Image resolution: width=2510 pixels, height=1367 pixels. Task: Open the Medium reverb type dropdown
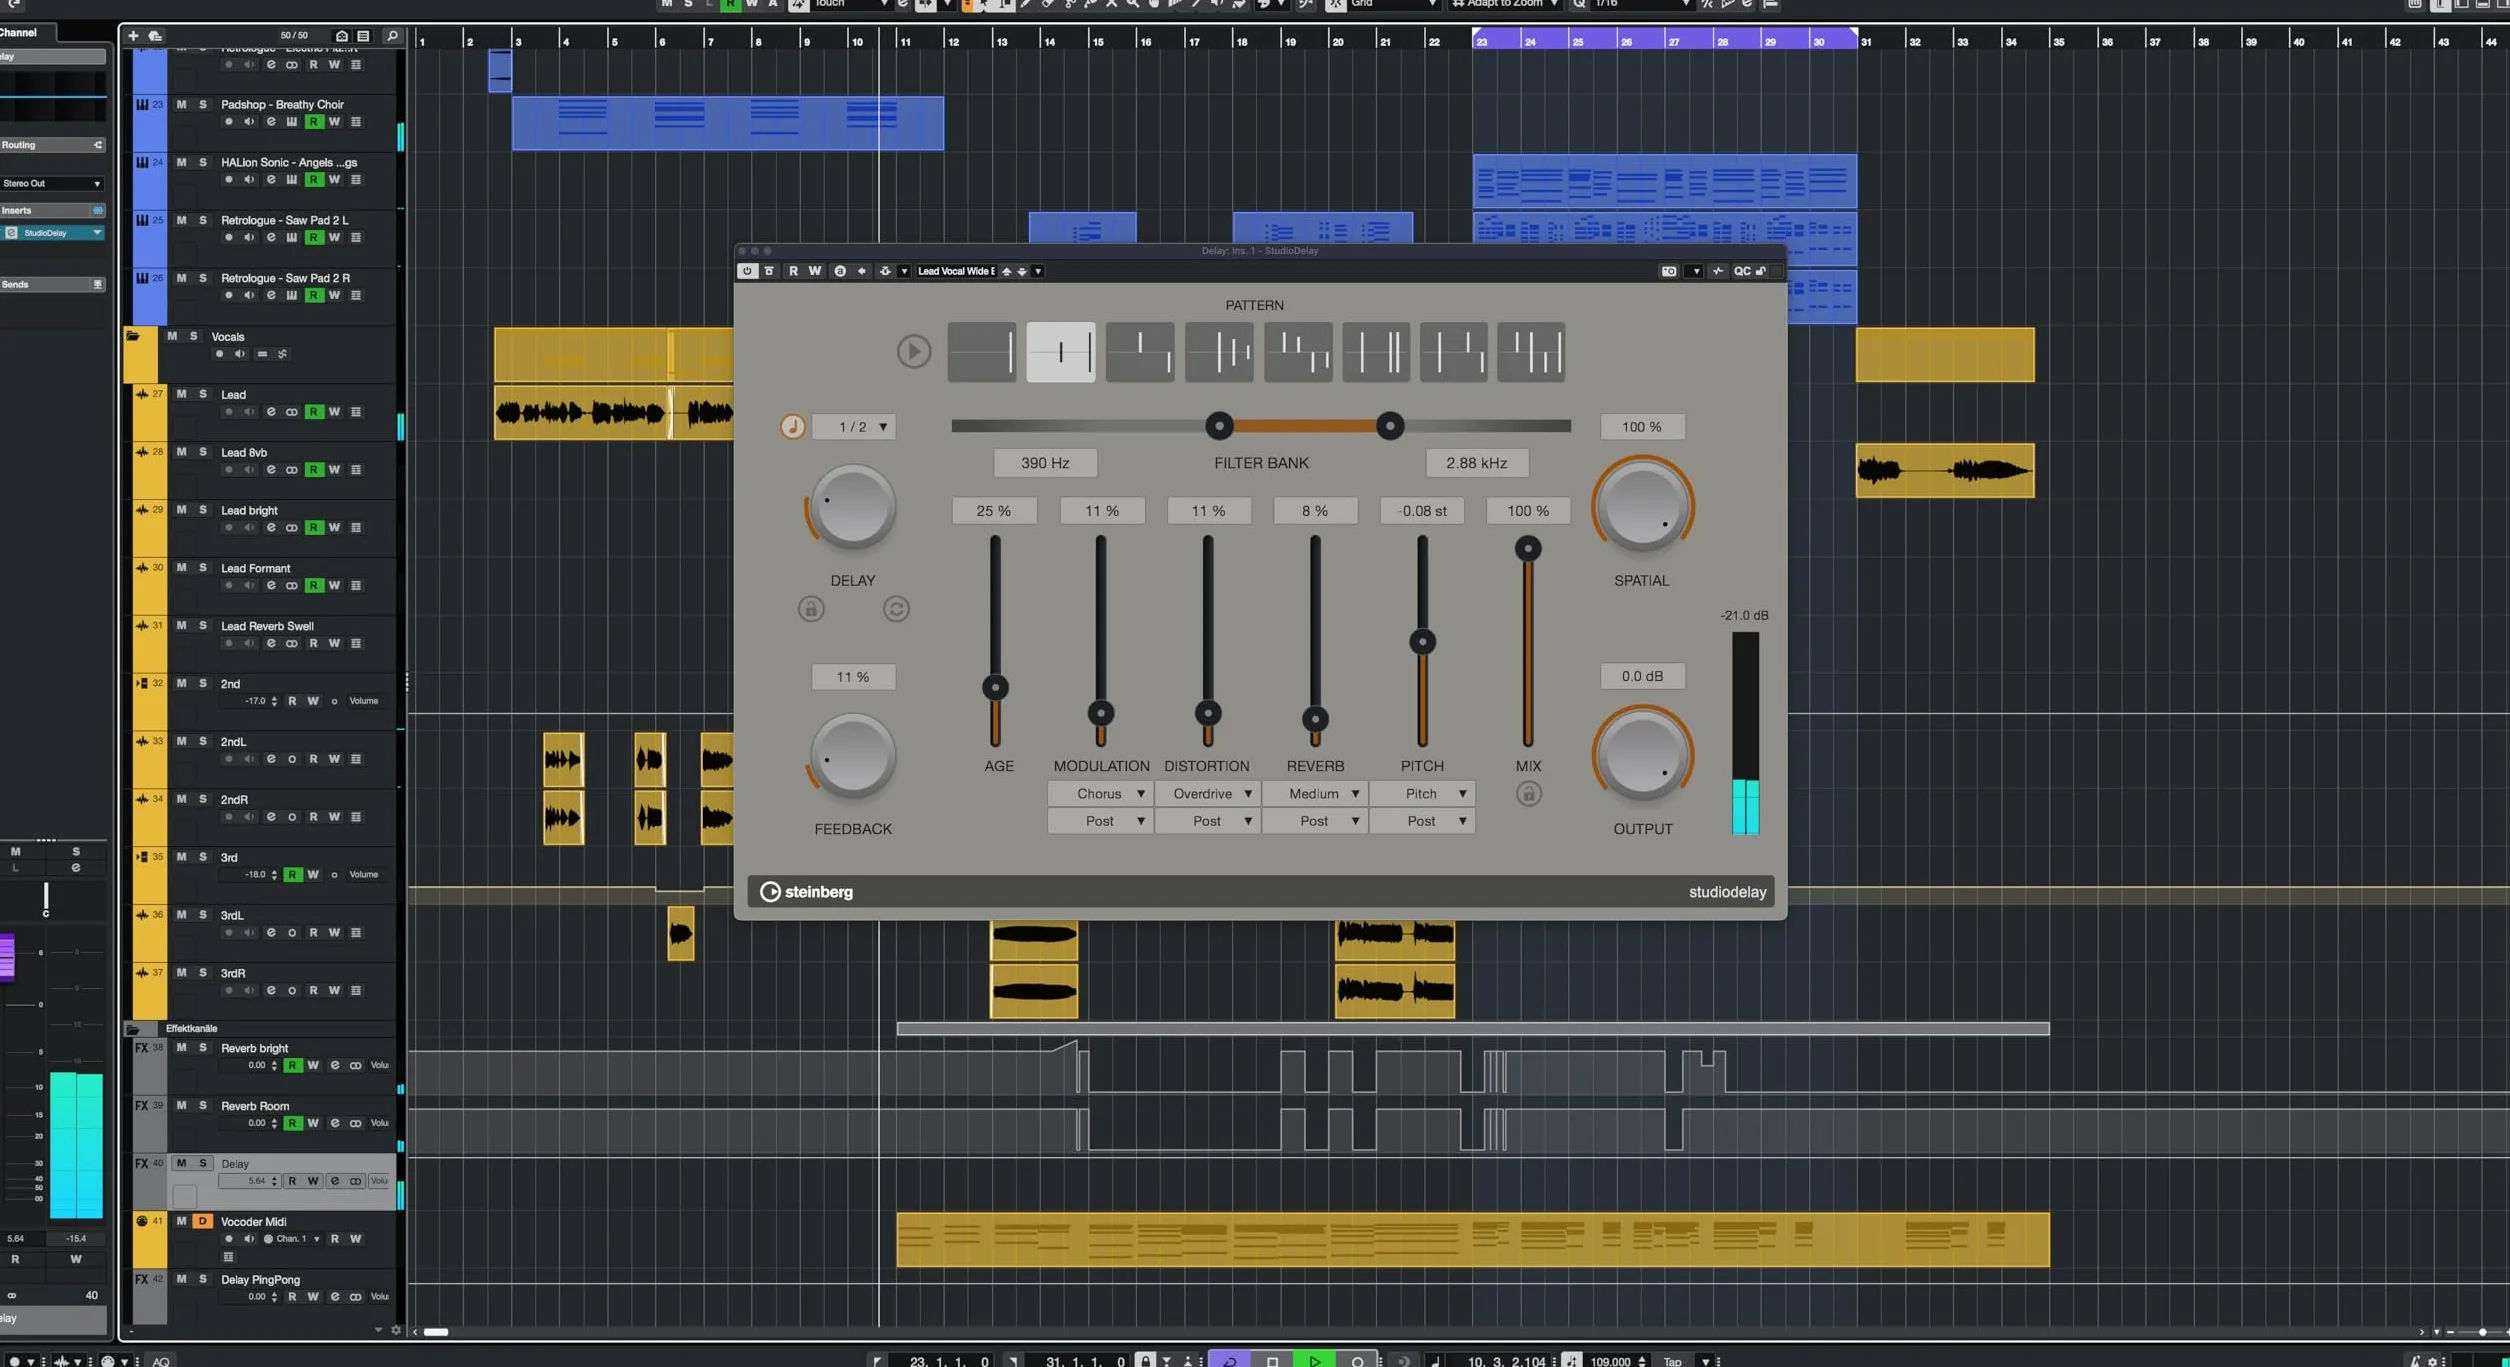1315,794
